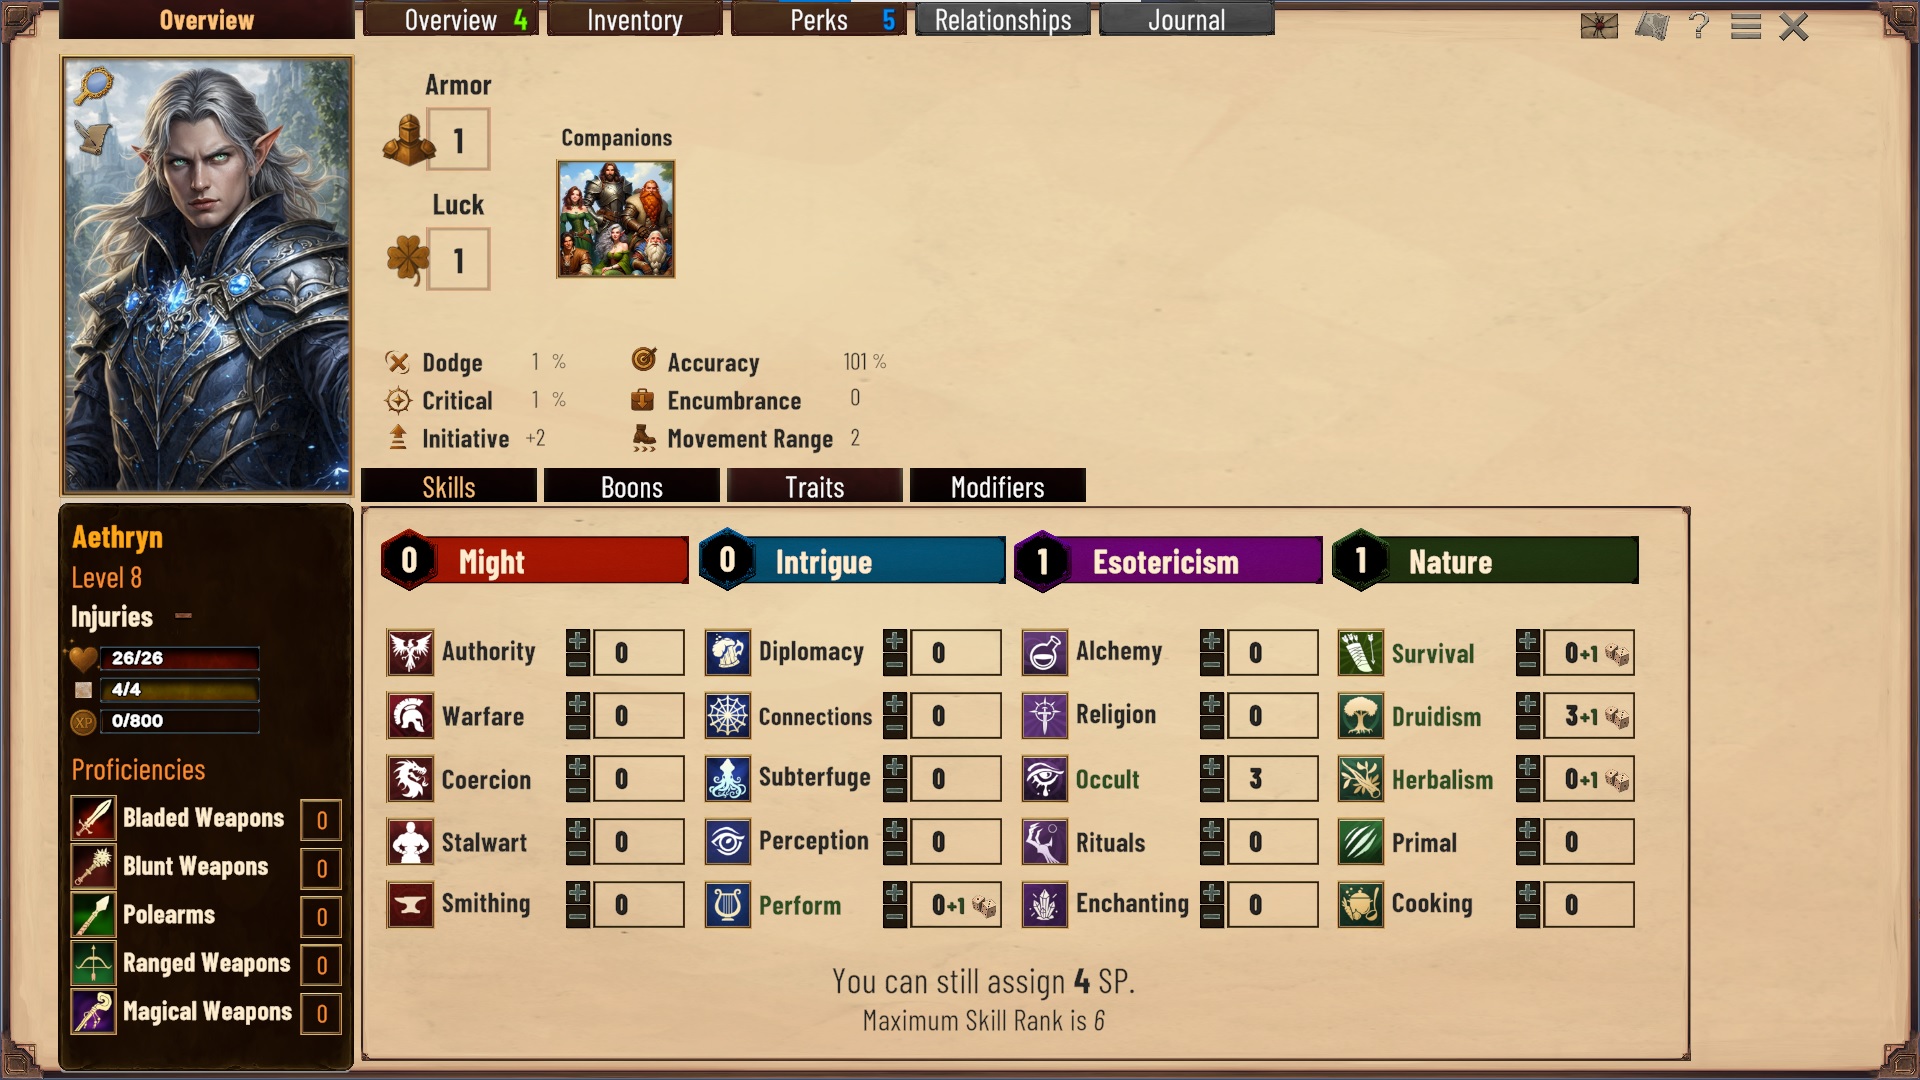The height and width of the screenshot is (1080, 1920).
Task: Click the magnifying glass icon on portrait
Action: tap(95, 86)
